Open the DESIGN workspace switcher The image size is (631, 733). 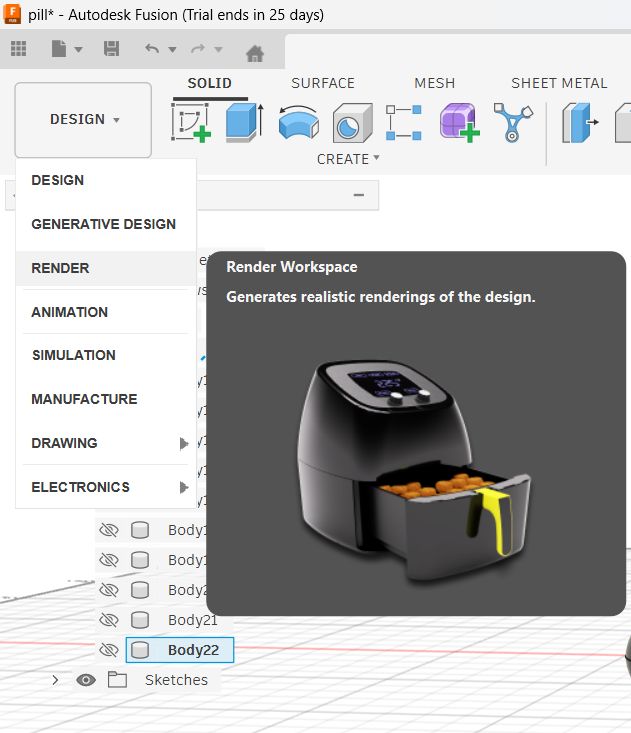click(x=83, y=120)
